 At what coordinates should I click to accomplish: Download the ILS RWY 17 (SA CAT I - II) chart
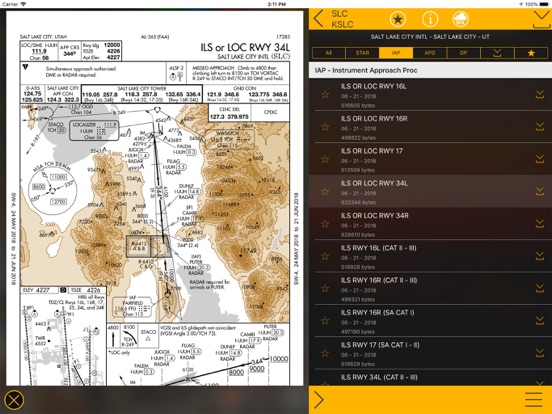pos(540,353)
